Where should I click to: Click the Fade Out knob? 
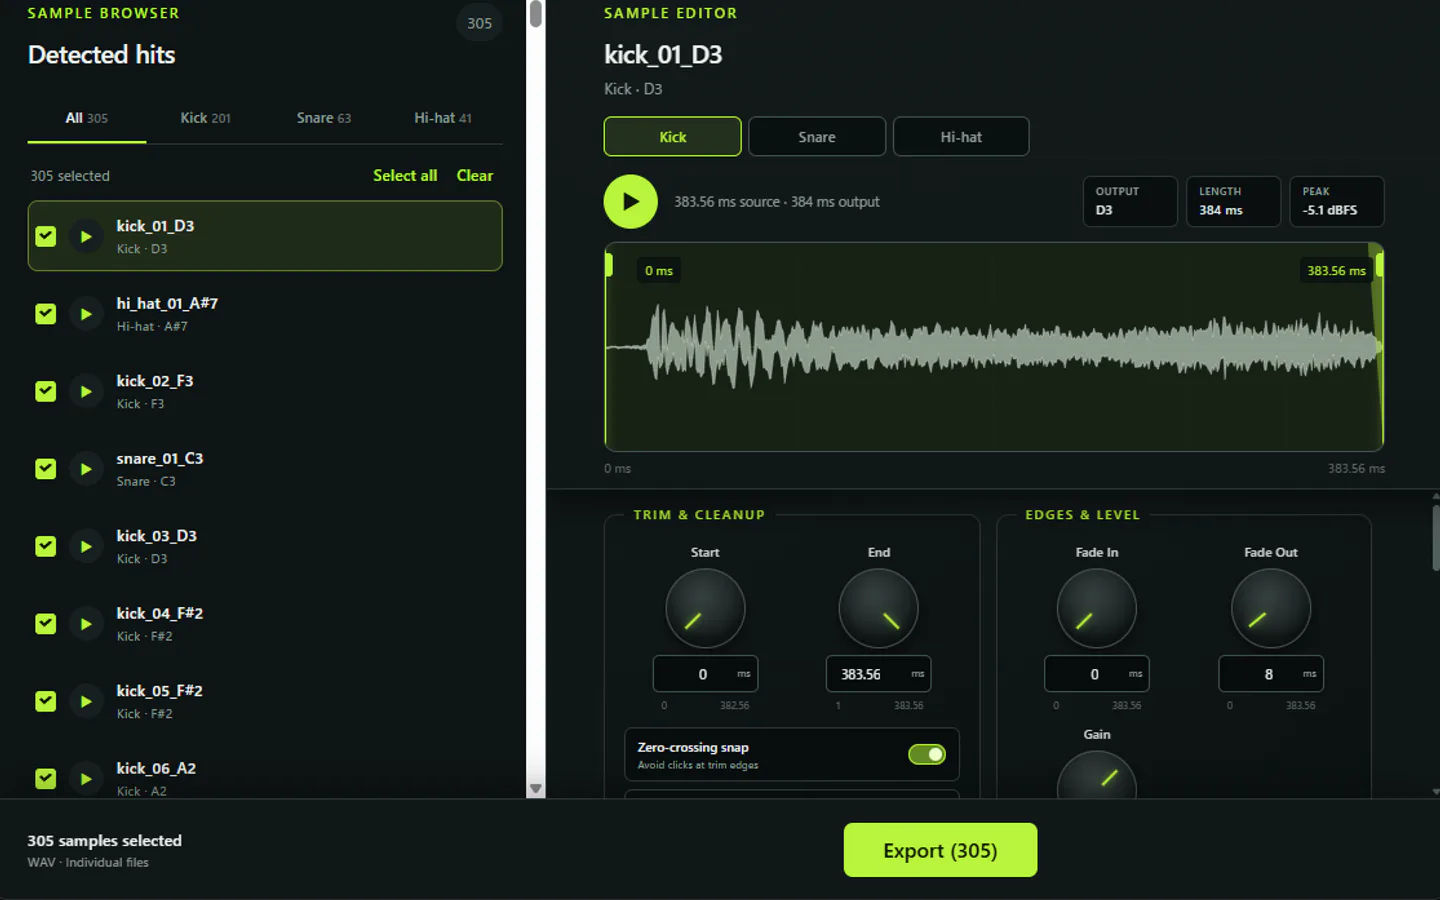1271,608
